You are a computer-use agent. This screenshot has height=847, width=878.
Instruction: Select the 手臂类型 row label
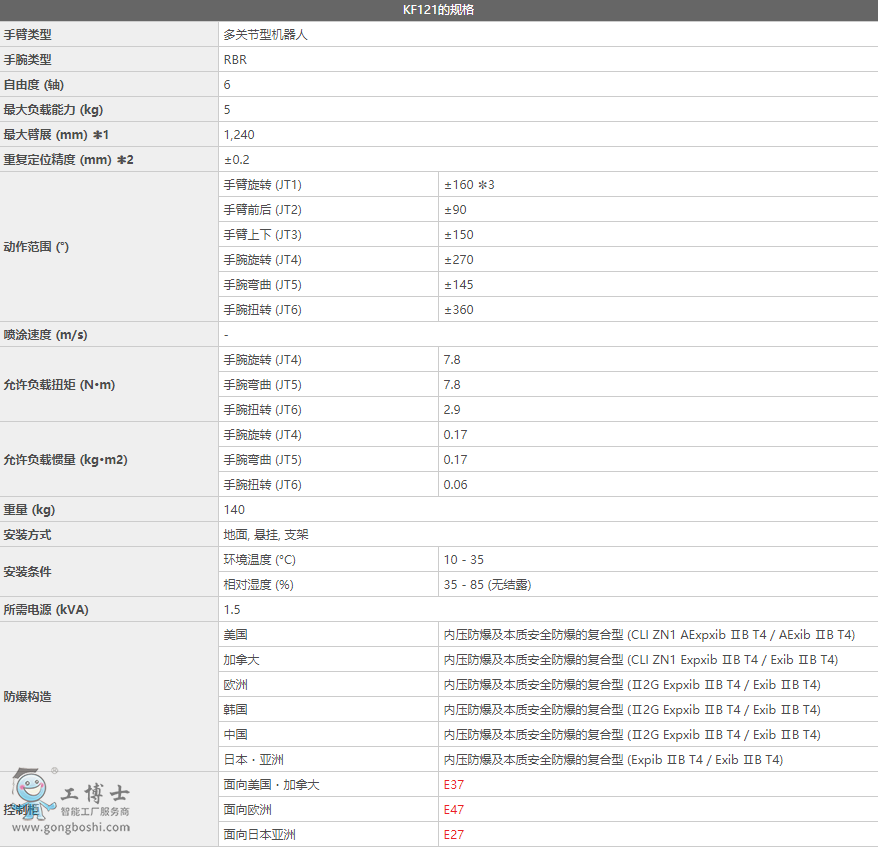point(28,35)
